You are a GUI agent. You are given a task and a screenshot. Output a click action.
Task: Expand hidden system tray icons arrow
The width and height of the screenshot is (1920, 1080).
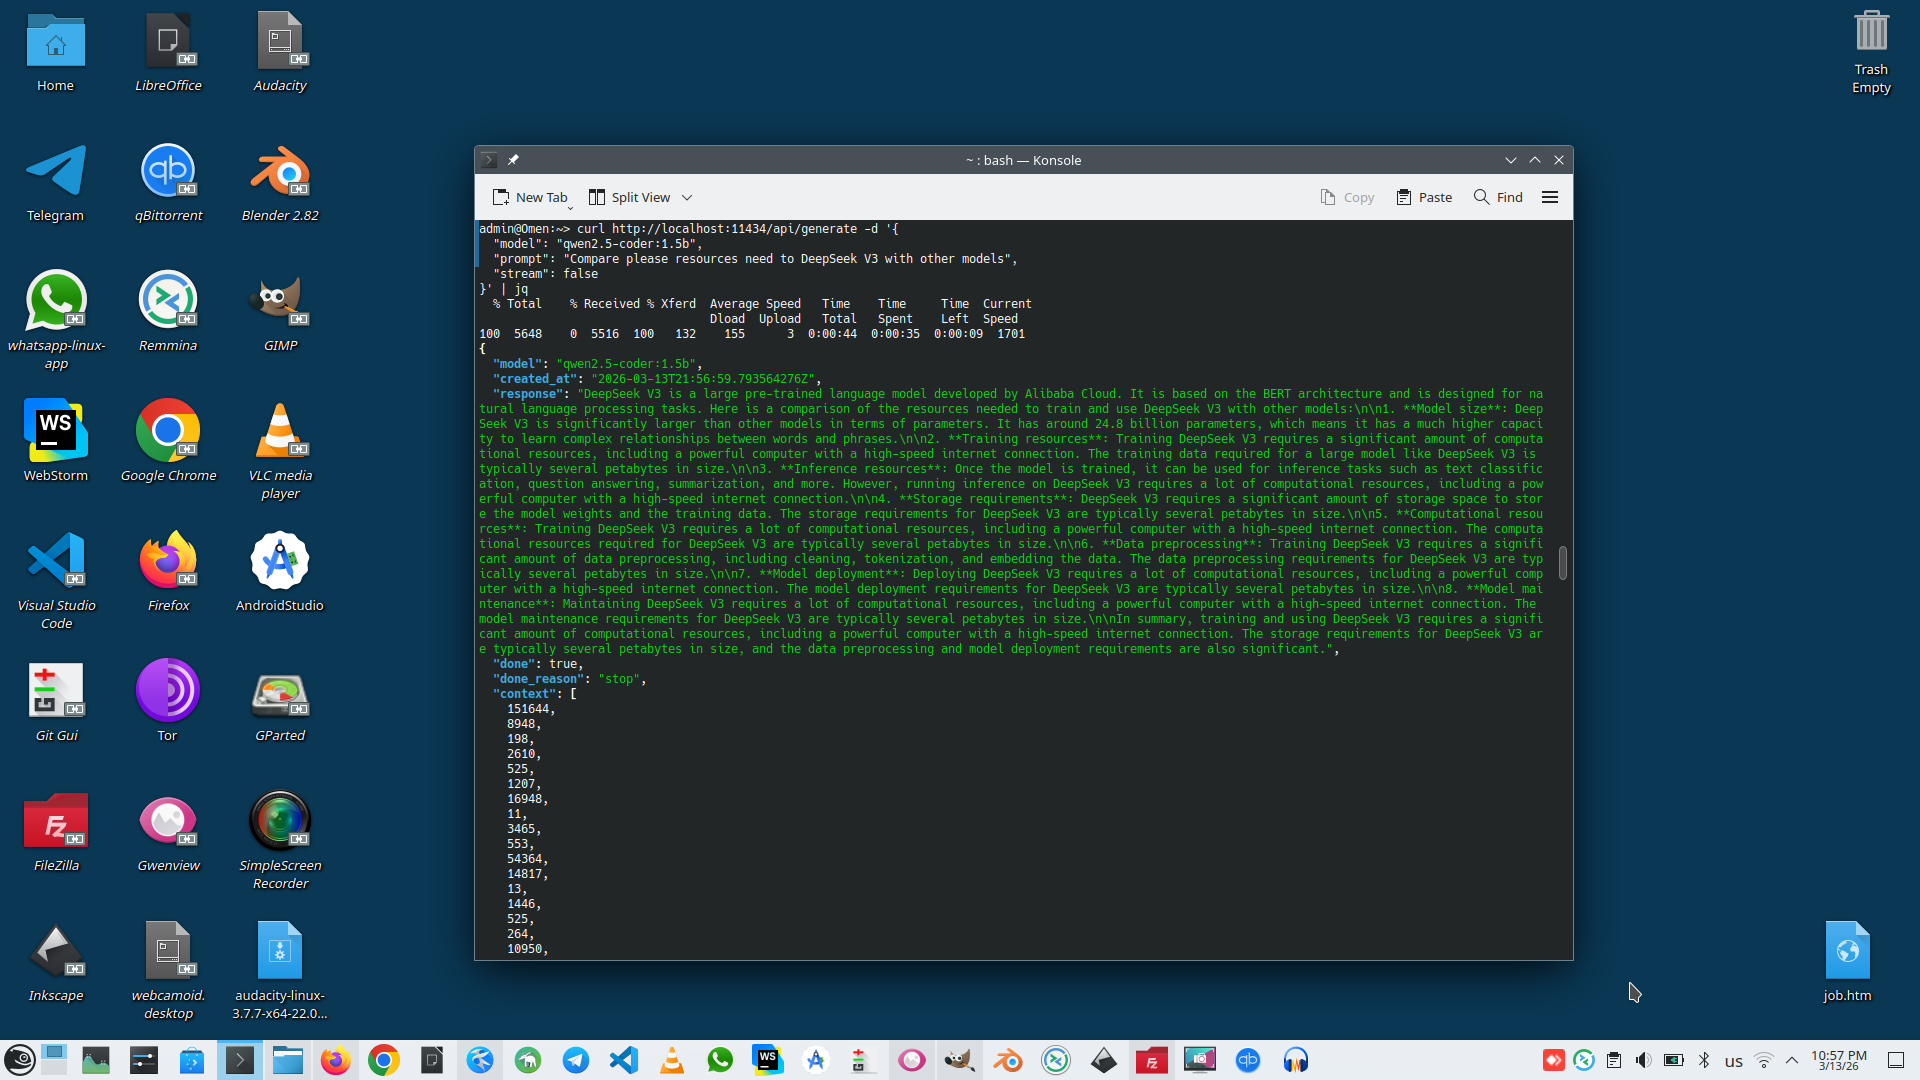1792,1060
